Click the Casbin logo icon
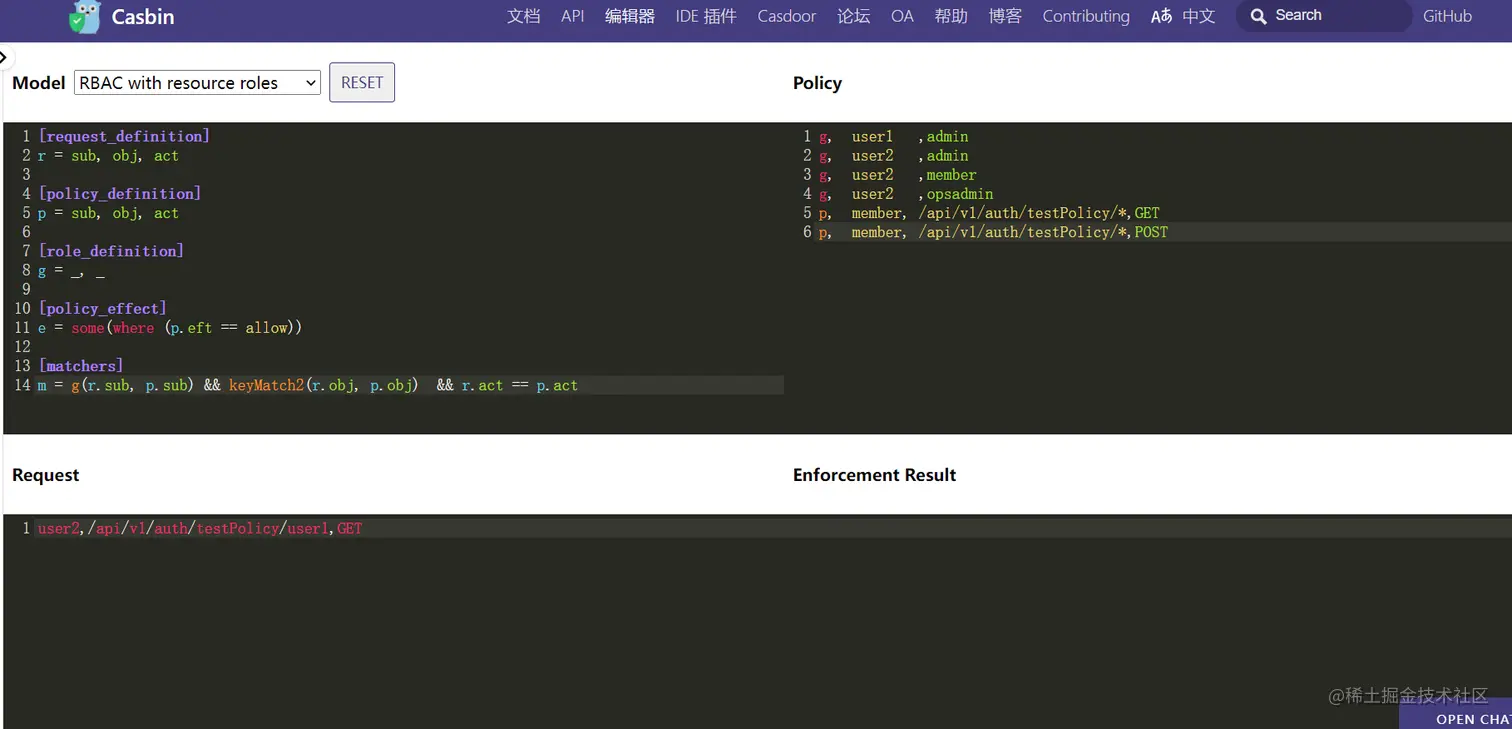 (85, 16)
